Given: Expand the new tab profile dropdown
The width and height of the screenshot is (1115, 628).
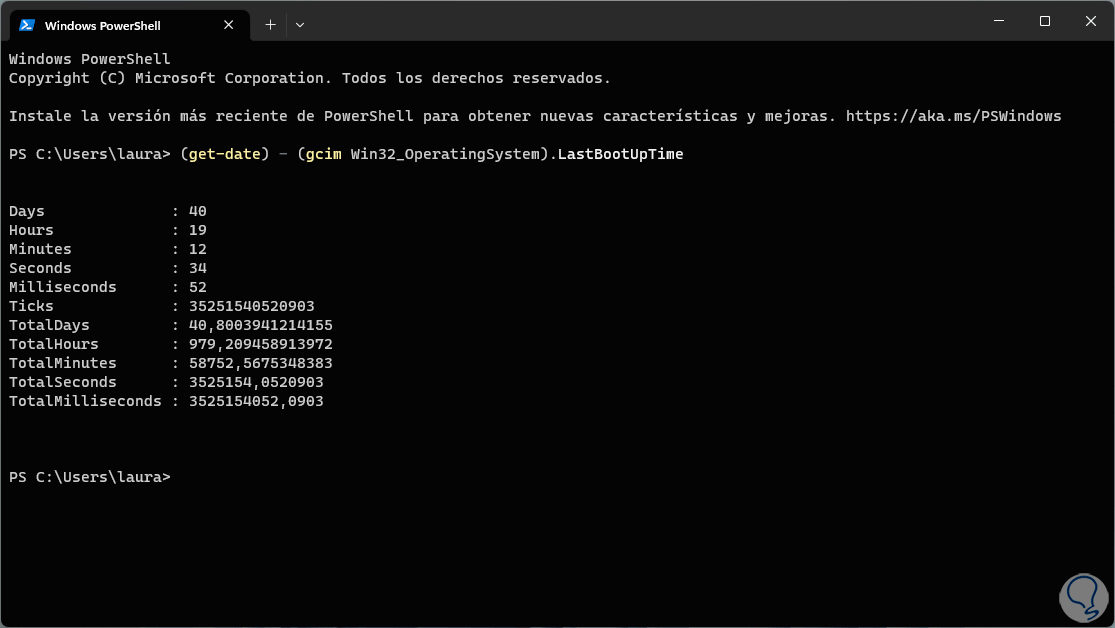Looking at the screenshot, I should coord(300,24).
